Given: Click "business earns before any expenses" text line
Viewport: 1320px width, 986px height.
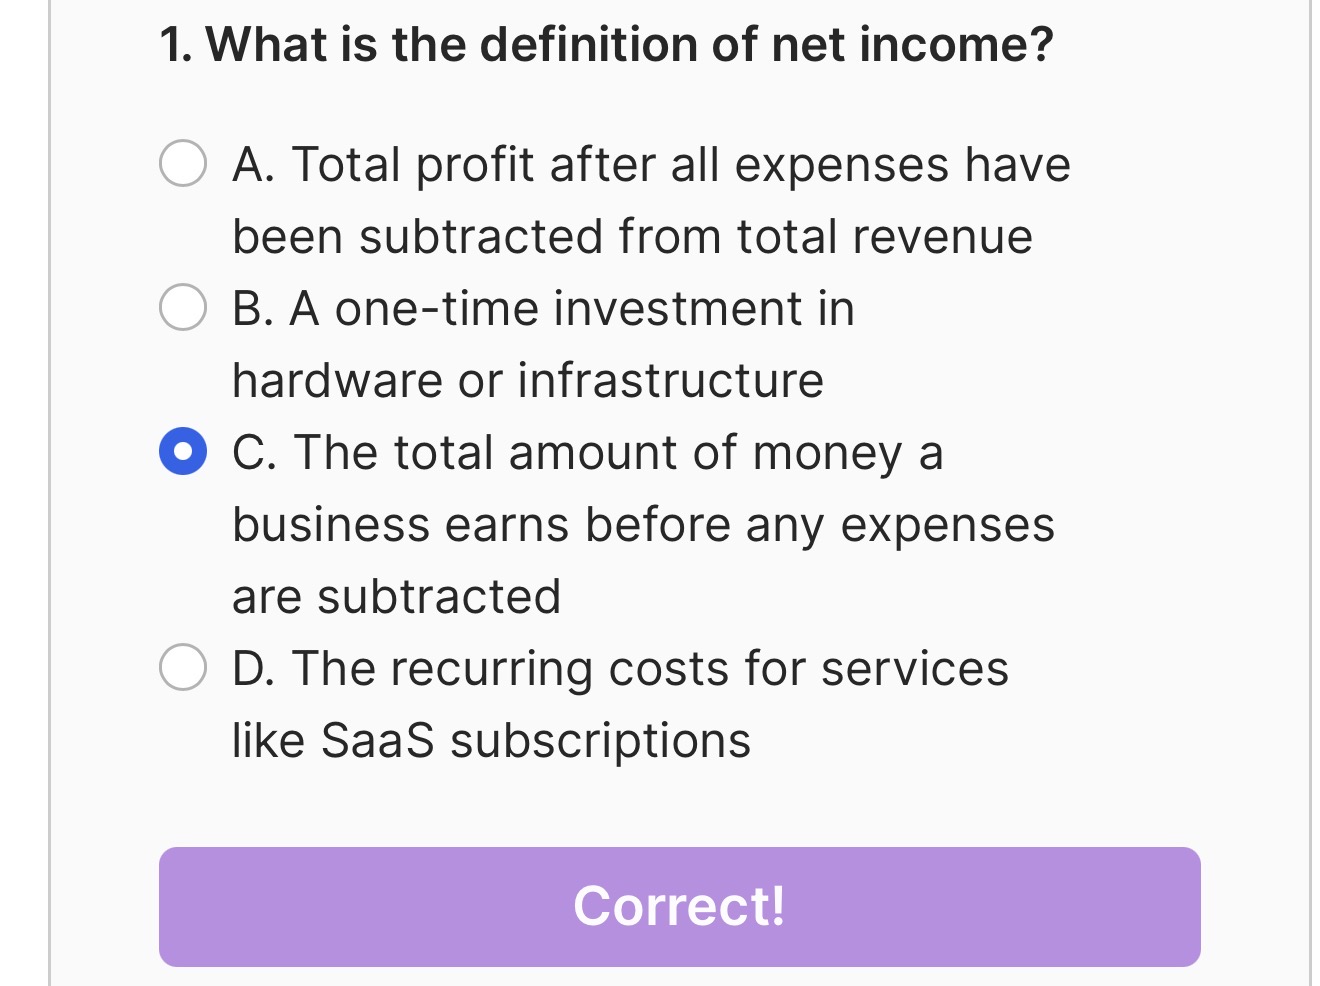Looking at the screenshot, I should pos(643,525).
